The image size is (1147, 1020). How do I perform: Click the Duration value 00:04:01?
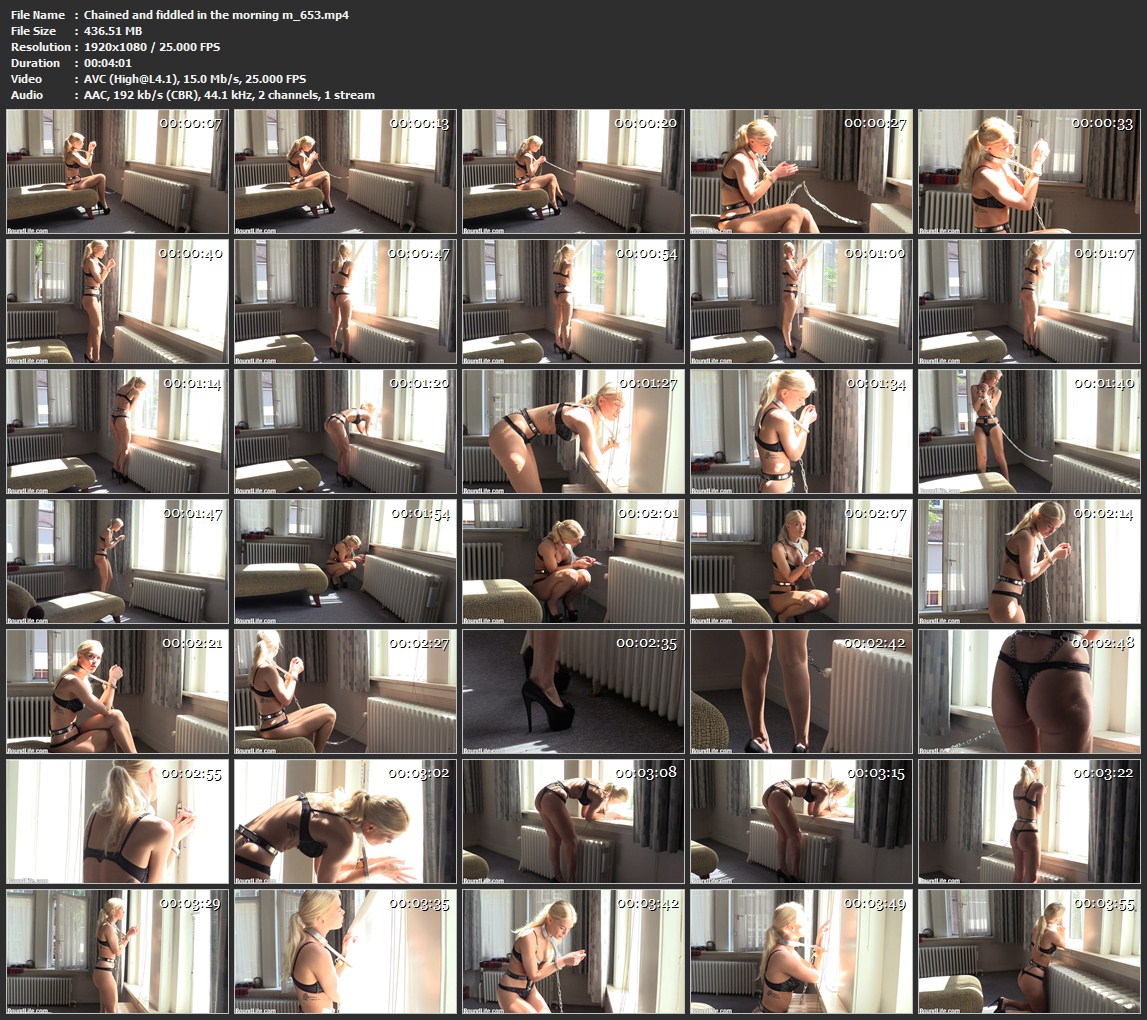click(x=108, y=63)
